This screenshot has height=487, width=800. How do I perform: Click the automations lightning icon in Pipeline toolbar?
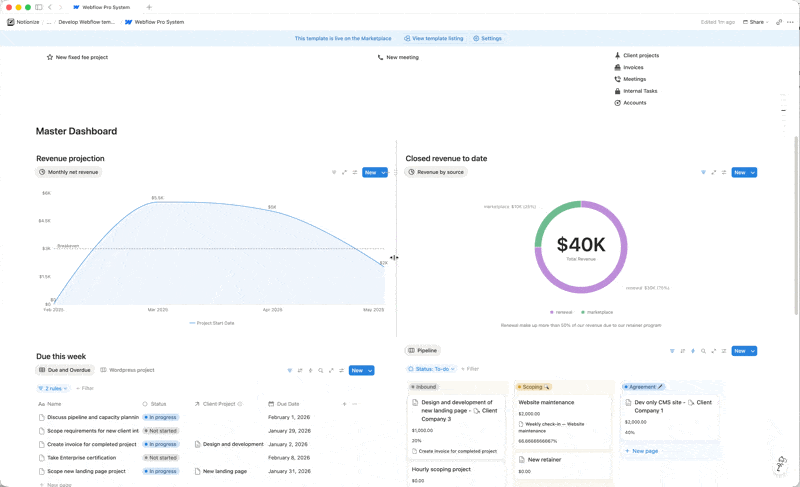(693, 351)
